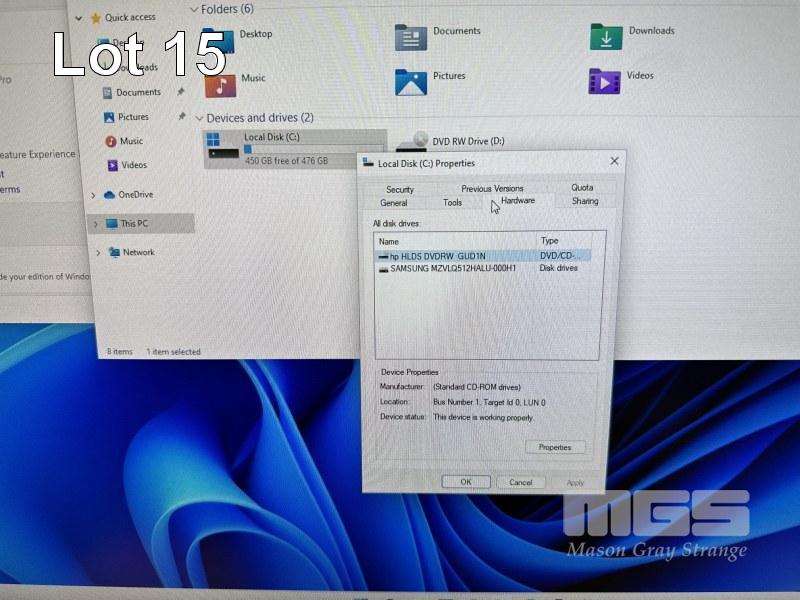This screenshot has height=600, width=800.
Task: Collapse the Devices and drives section
Action: (197, 118)
